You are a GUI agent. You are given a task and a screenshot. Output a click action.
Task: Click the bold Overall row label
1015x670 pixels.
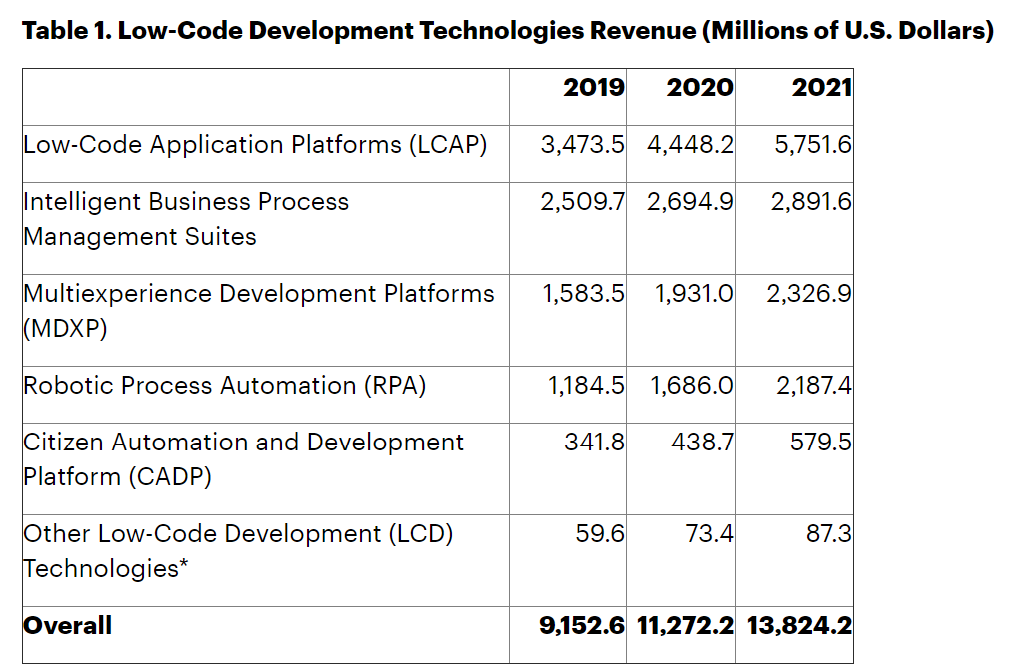click(67, 626)
